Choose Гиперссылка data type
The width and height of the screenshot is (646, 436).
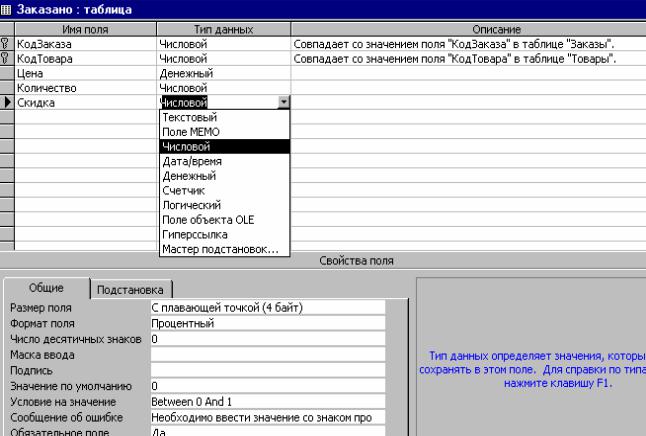pos(225,234)
